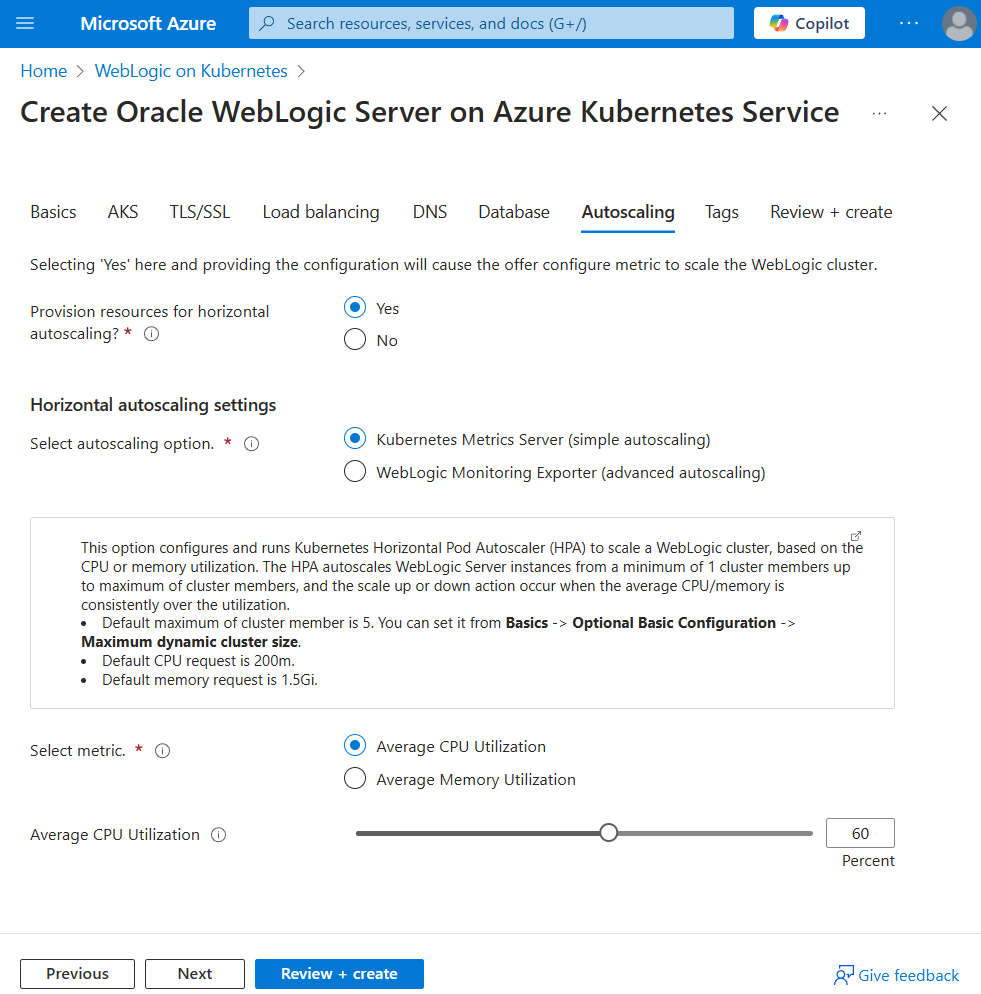981x994 pixels.
Task: Select No for horizontal autoscaling
Action: (x=355, y=339)
